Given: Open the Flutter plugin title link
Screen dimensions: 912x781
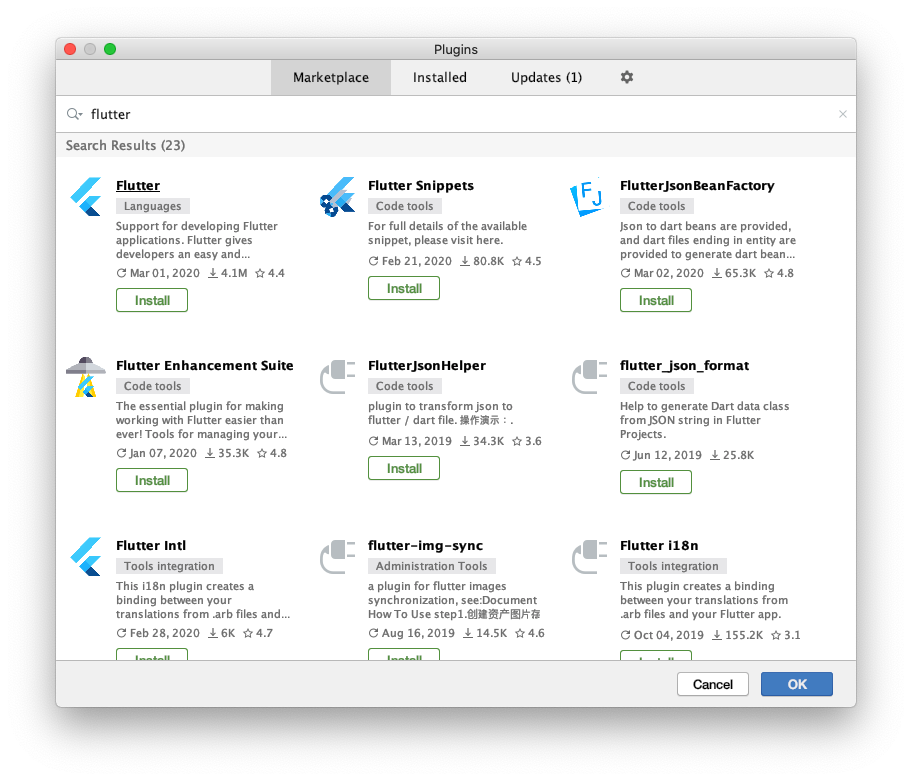Looking at the screenshot, I should point(138,186).
